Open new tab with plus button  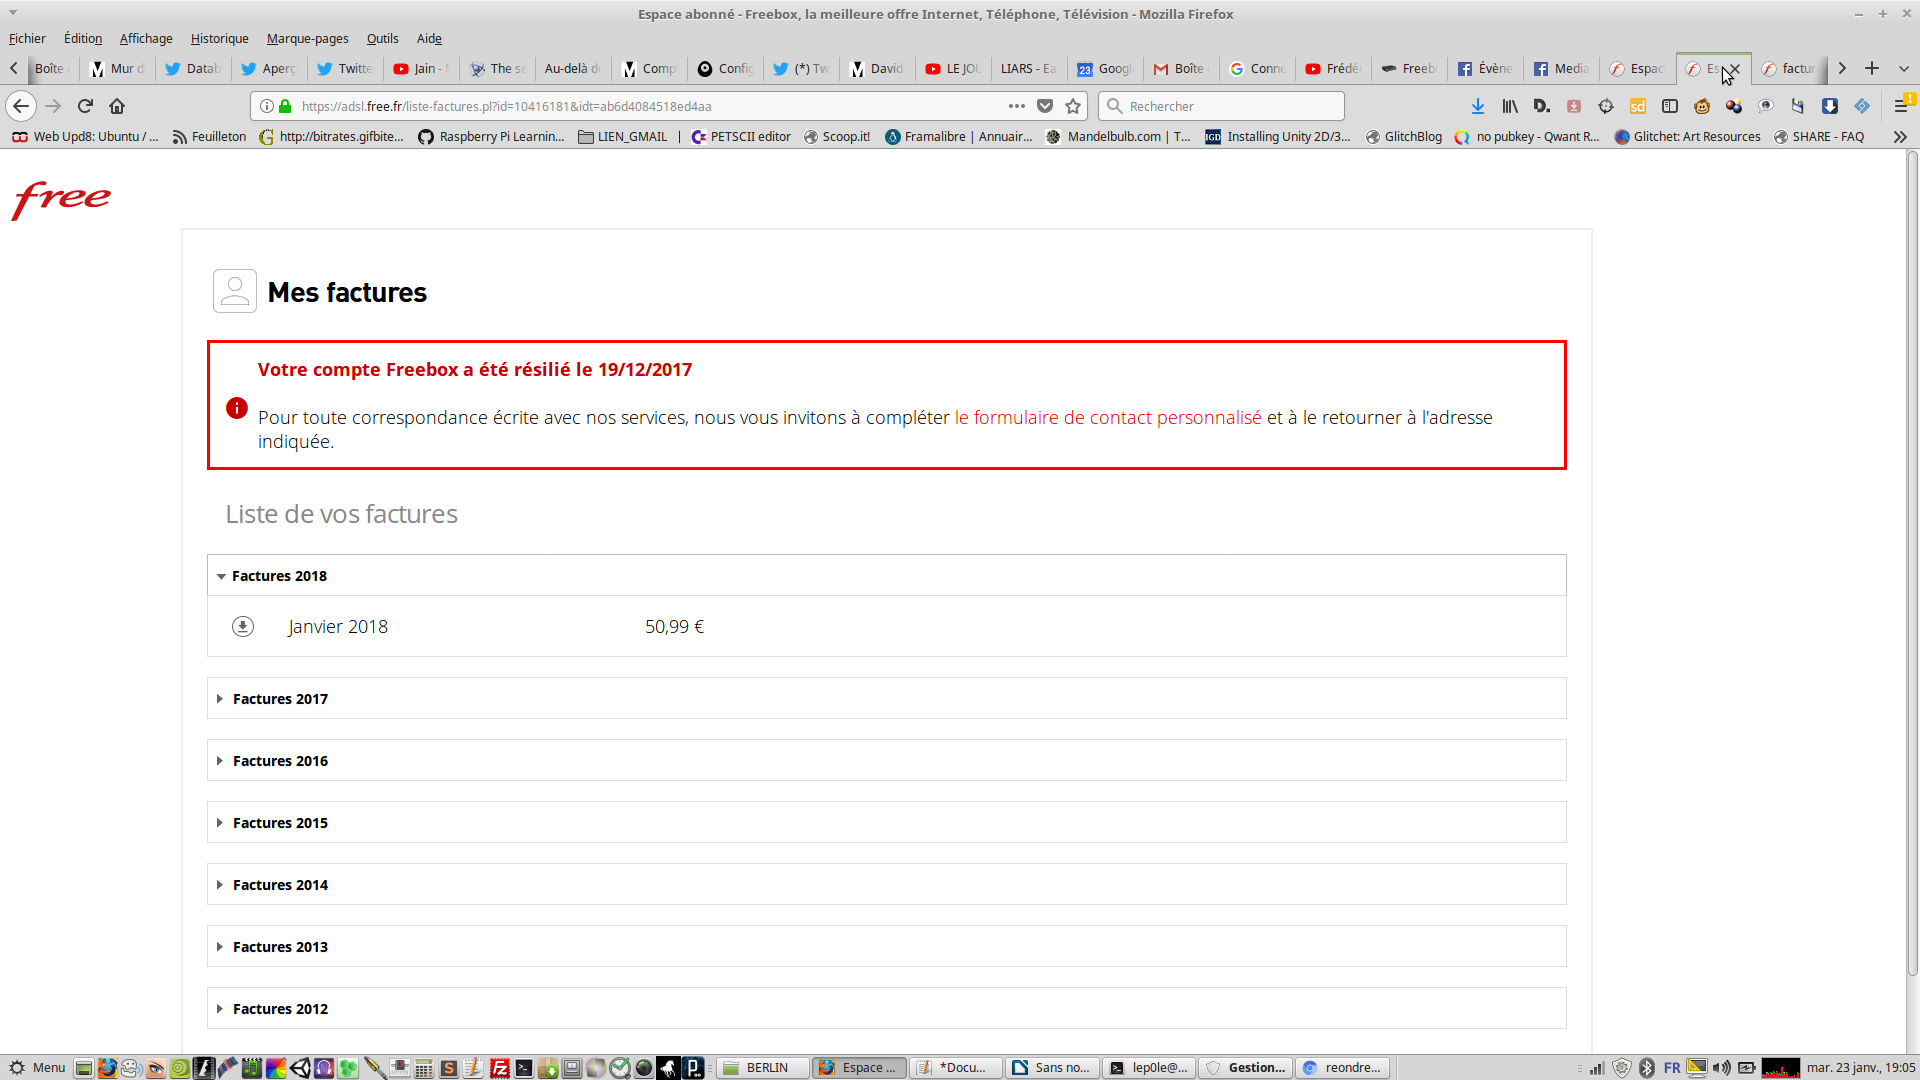(1872, 68)
